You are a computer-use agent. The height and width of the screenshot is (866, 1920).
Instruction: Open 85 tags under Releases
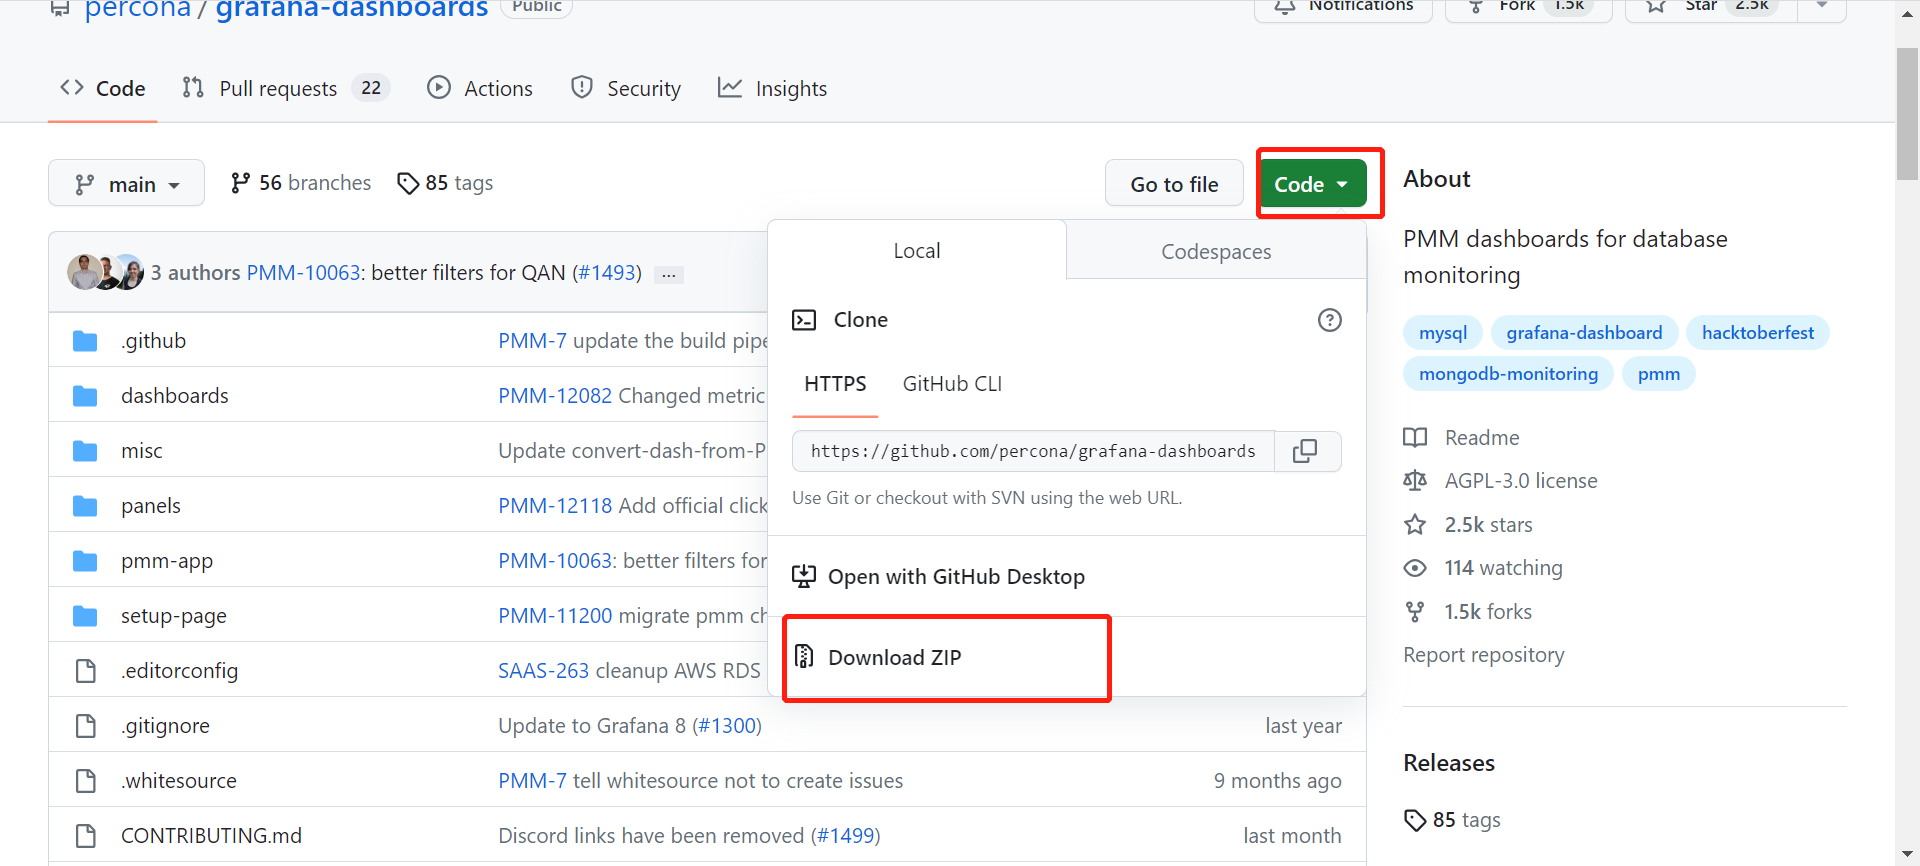[x=1452, y=820]
